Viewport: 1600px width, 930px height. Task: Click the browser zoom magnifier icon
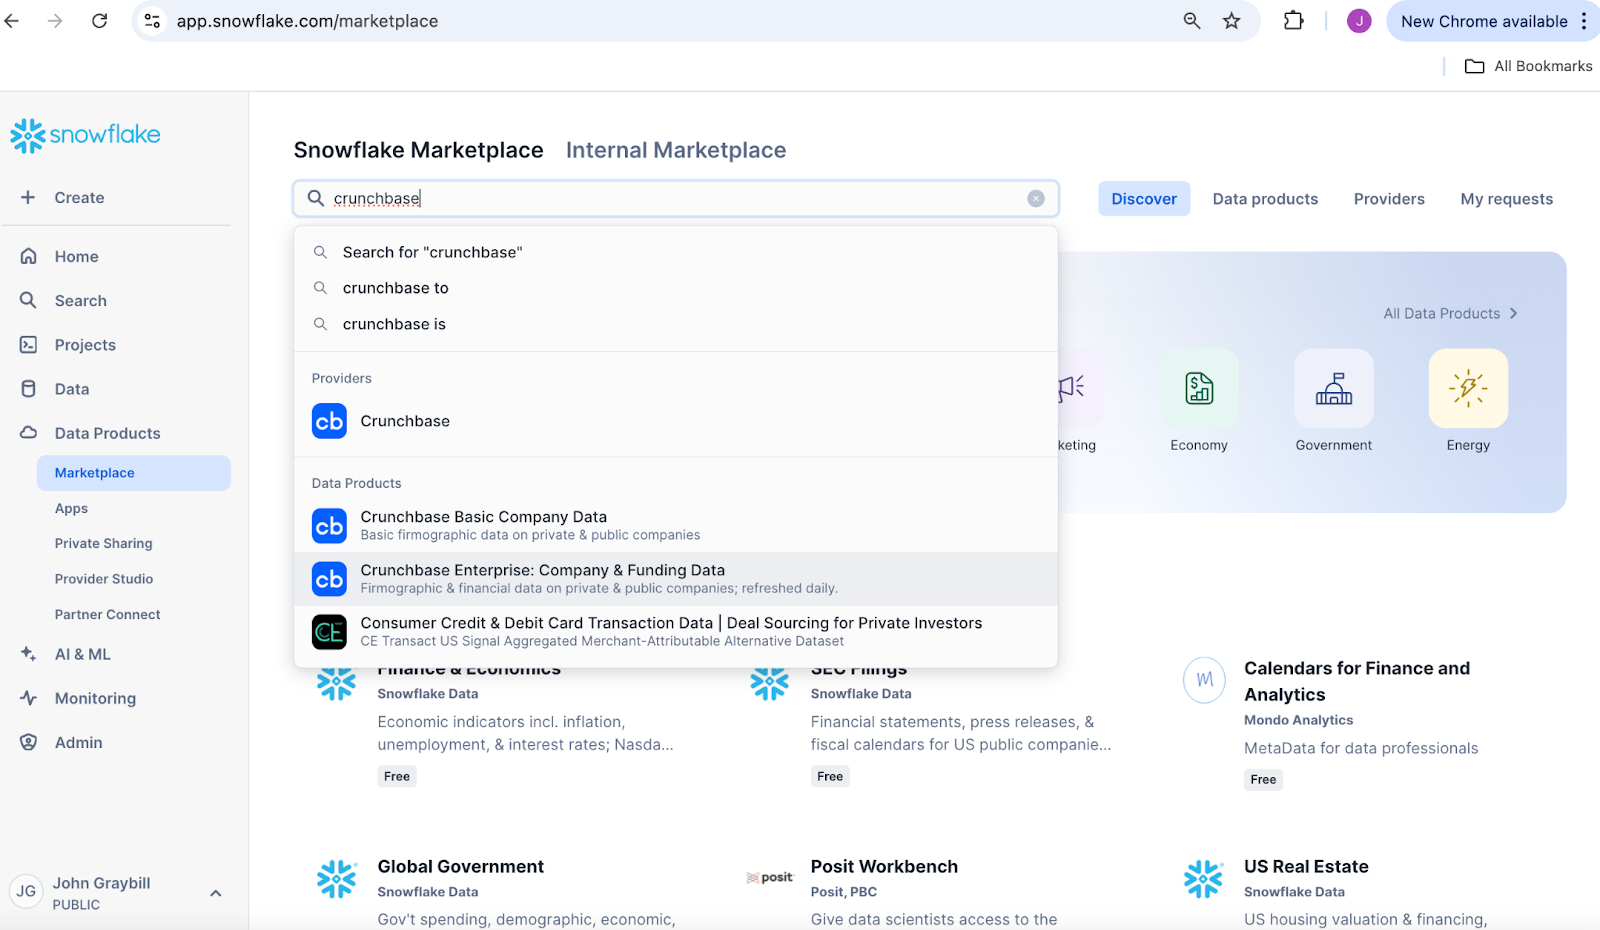point(1191,21)
